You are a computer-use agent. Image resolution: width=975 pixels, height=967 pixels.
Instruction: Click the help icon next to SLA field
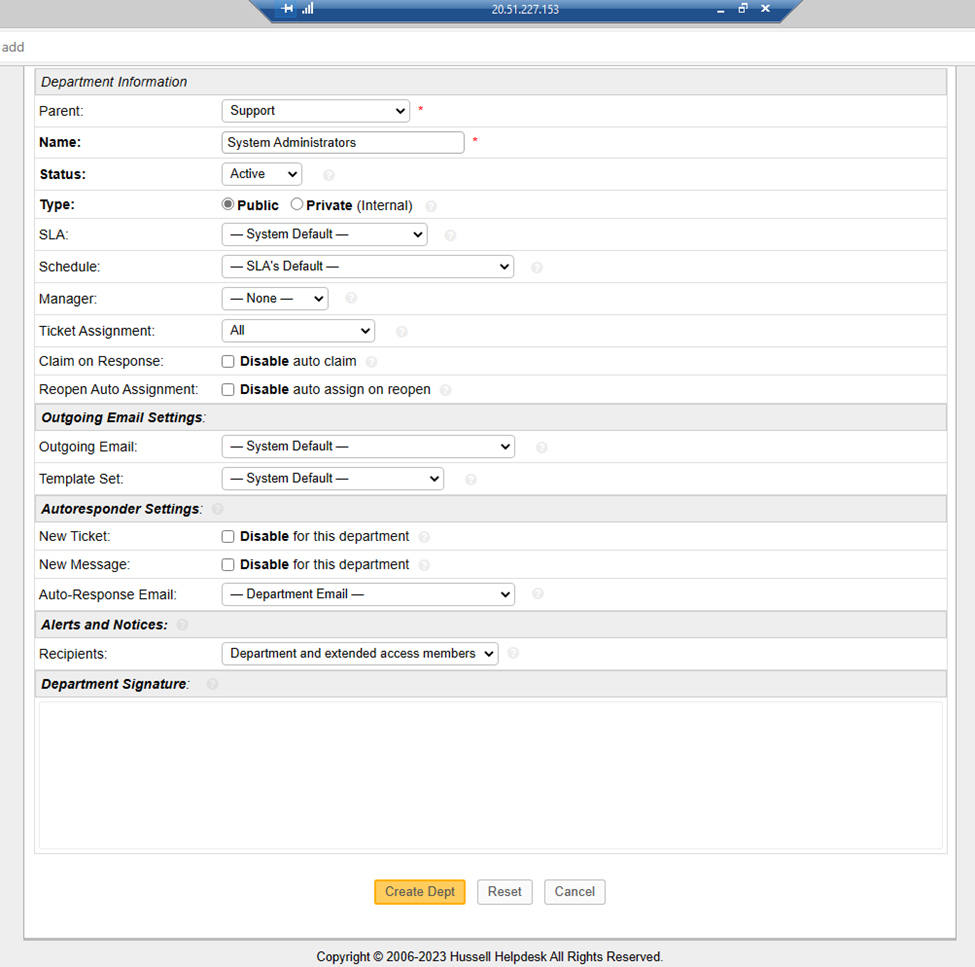click(x=450, y=234)
